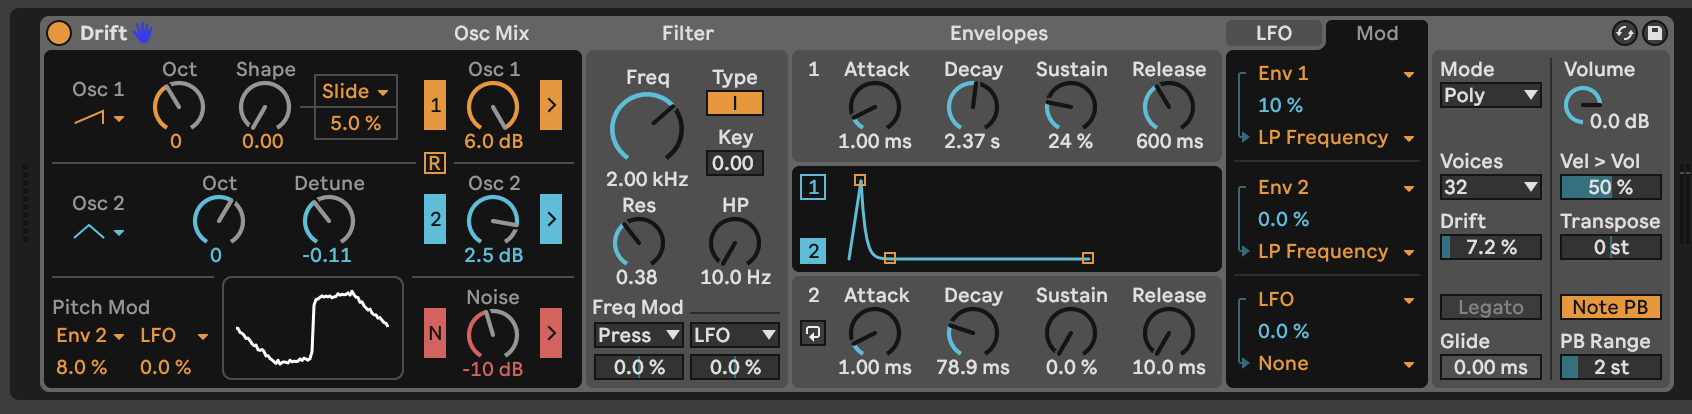Click the Osc 2 Oct knob
Screen dimensions: 1692x414
(219, 220)
